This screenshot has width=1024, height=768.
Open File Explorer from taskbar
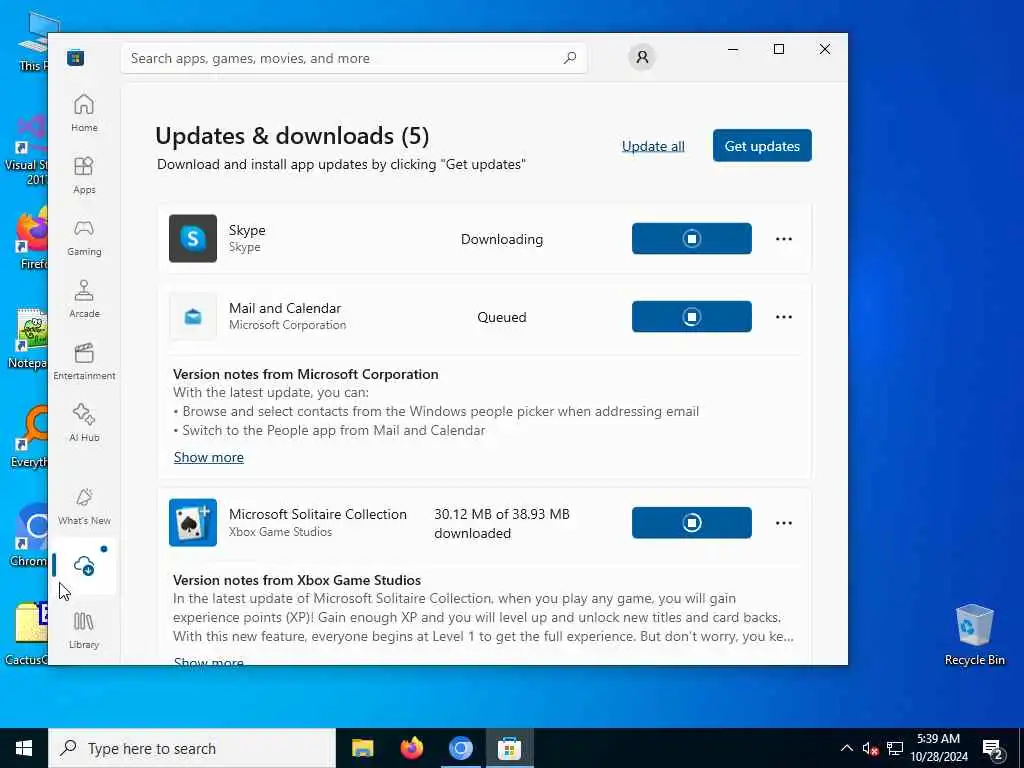pos(362,748)
